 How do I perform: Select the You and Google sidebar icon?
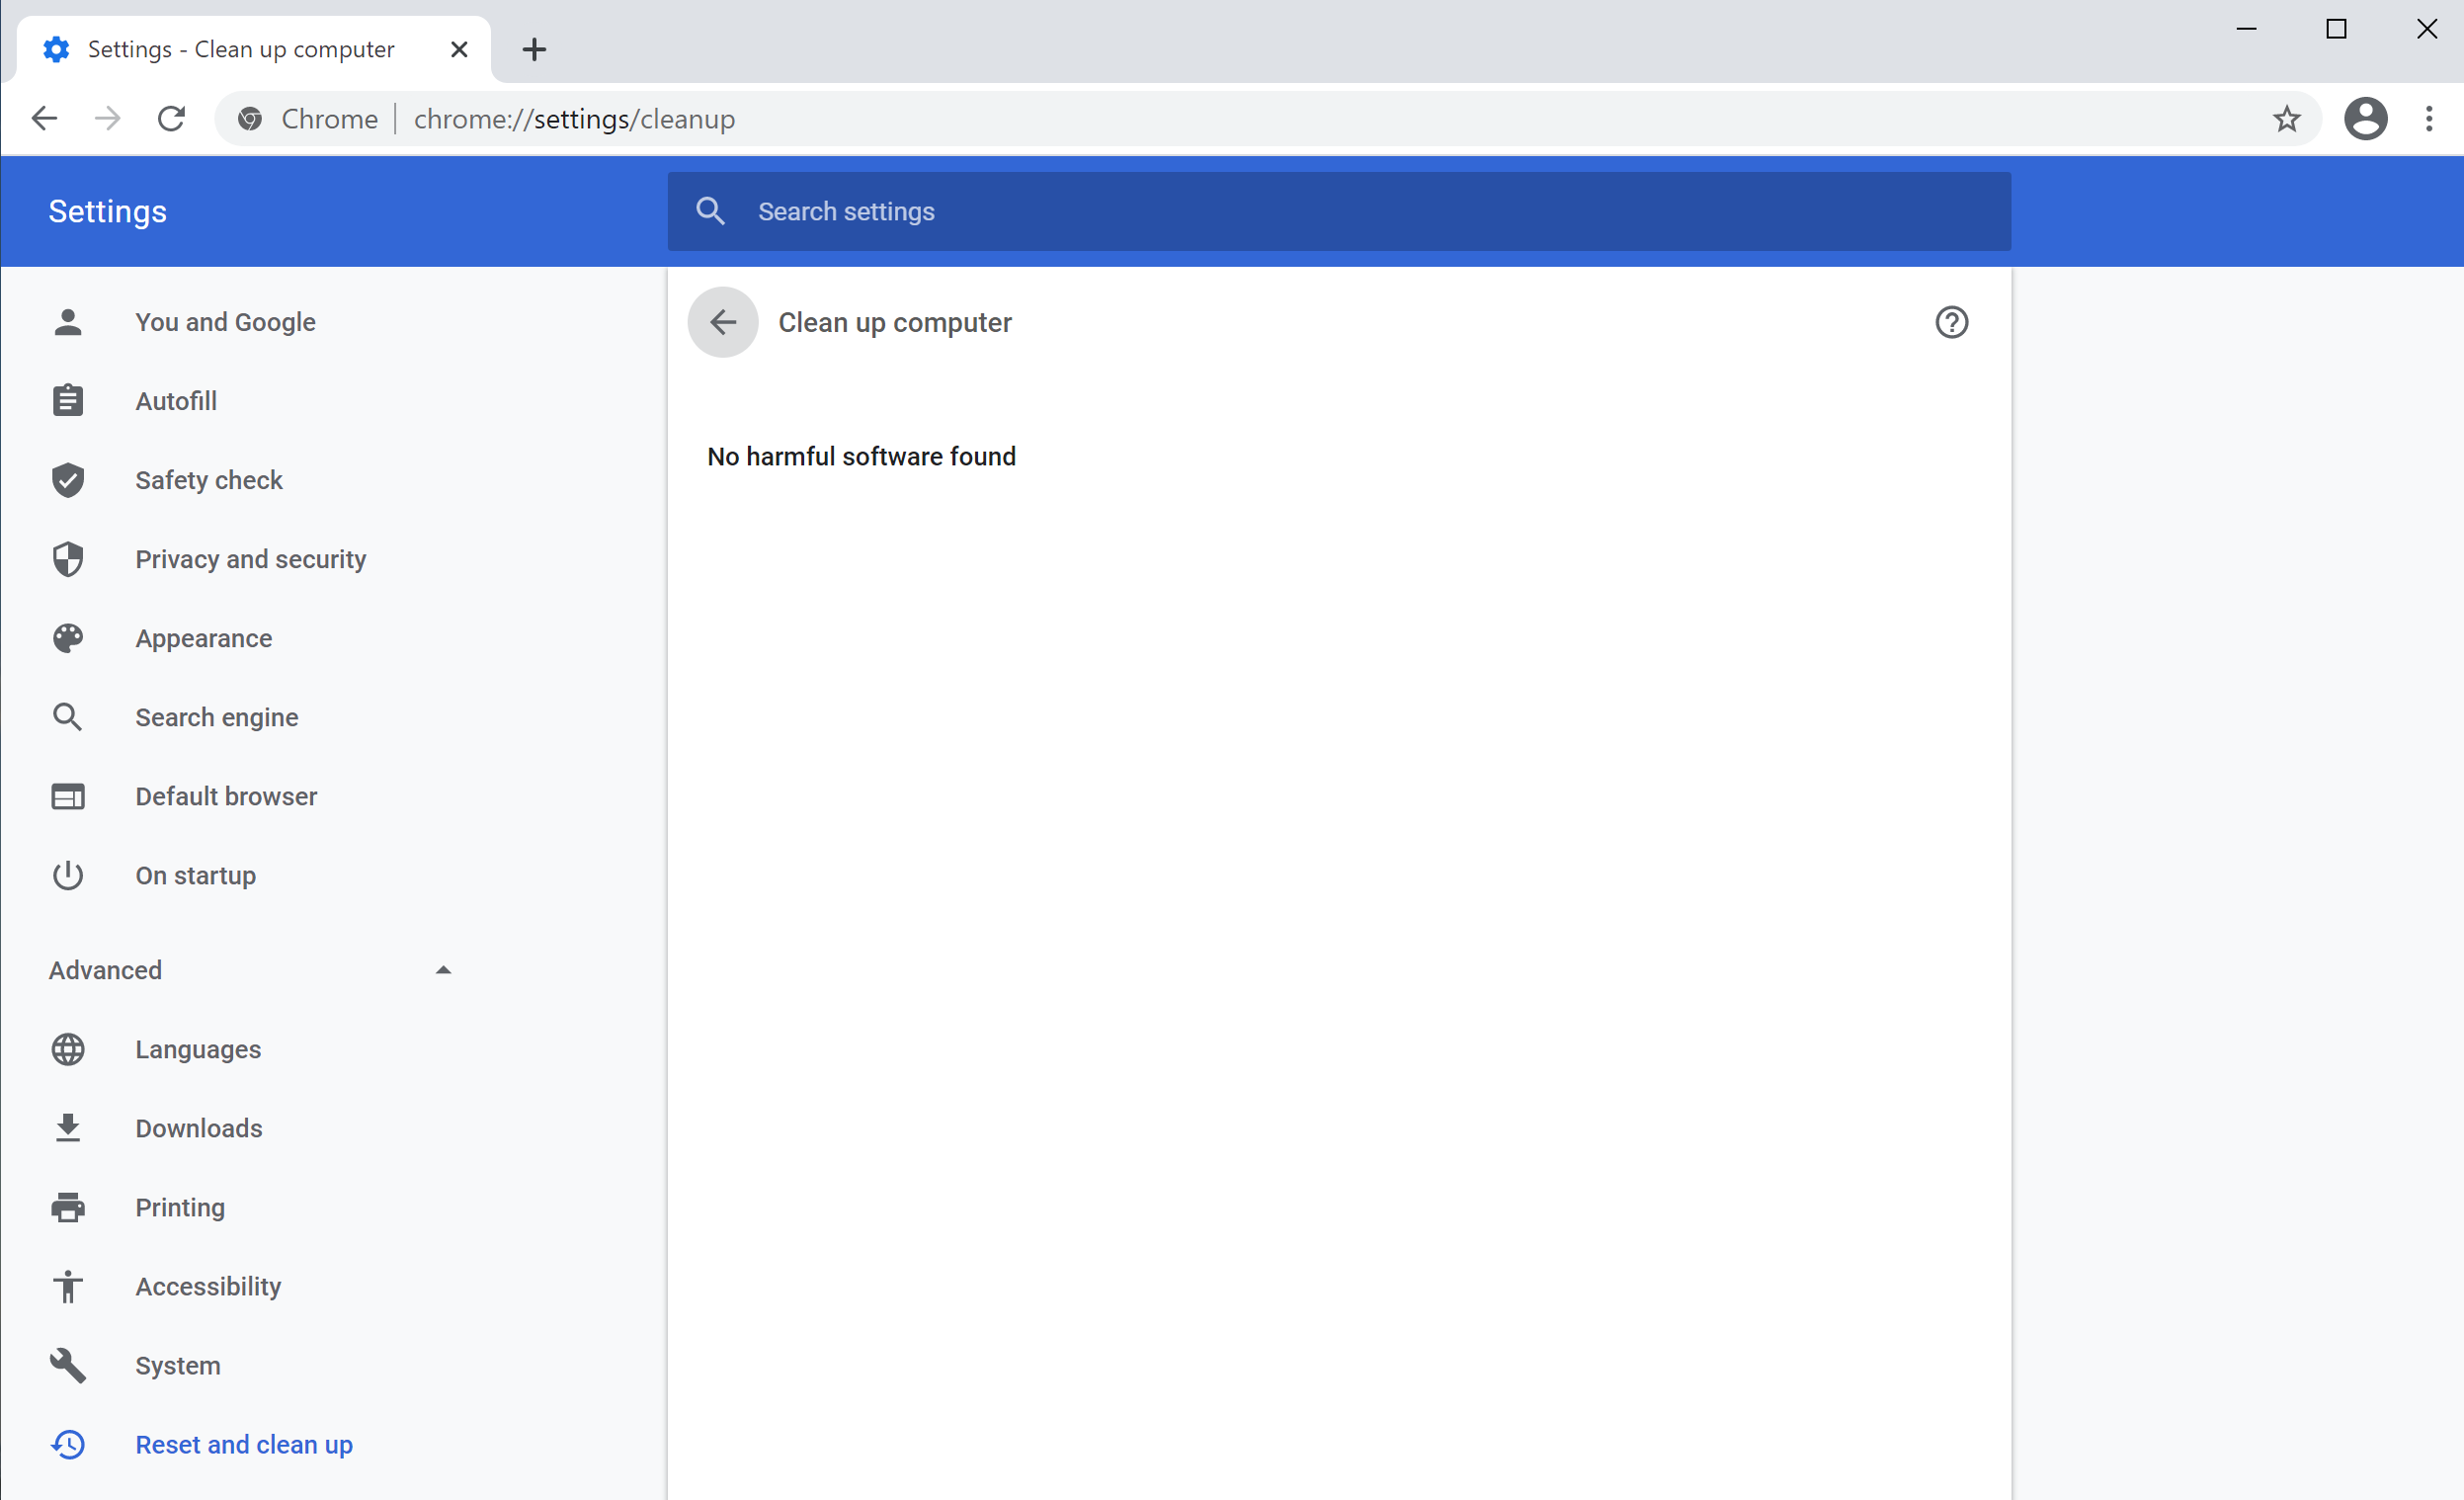[x=67, y=322]
